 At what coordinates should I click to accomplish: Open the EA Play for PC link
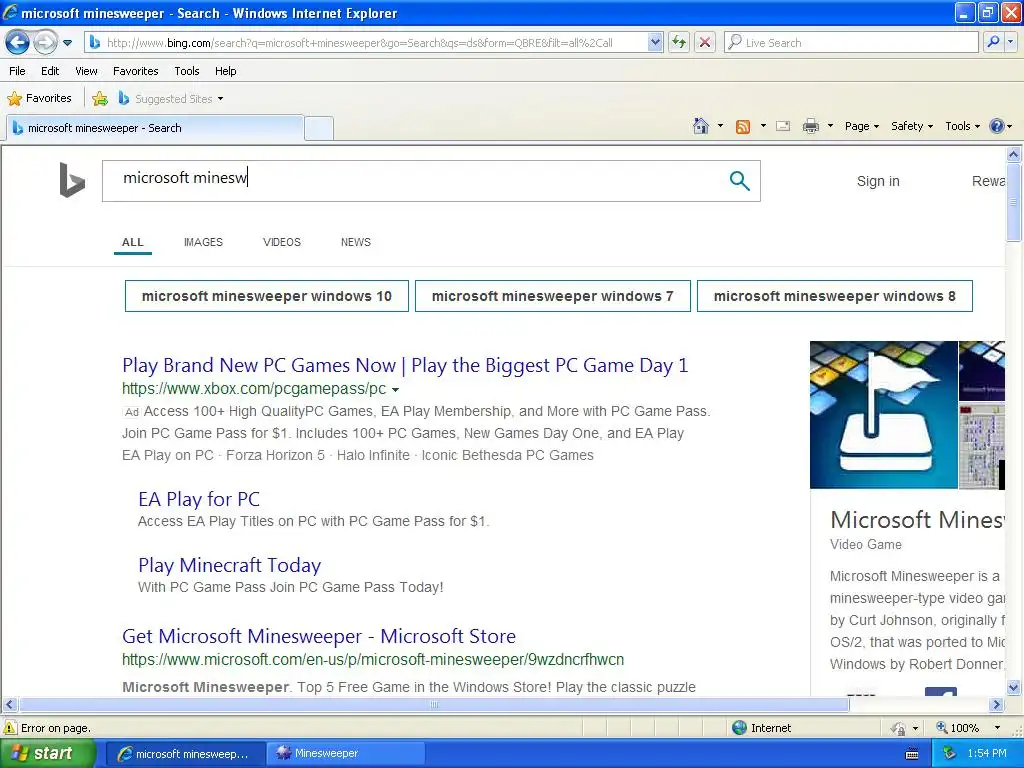coord(199,499)
